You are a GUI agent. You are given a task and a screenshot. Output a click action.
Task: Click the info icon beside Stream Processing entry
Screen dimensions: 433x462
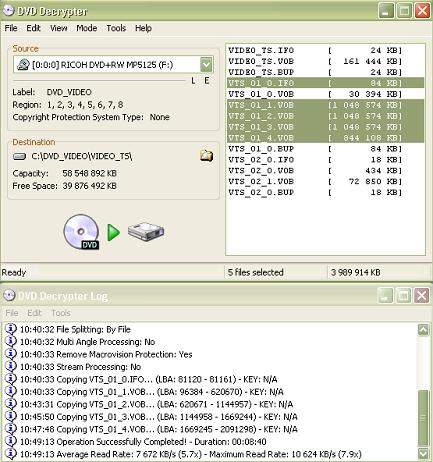coord(11,367)
